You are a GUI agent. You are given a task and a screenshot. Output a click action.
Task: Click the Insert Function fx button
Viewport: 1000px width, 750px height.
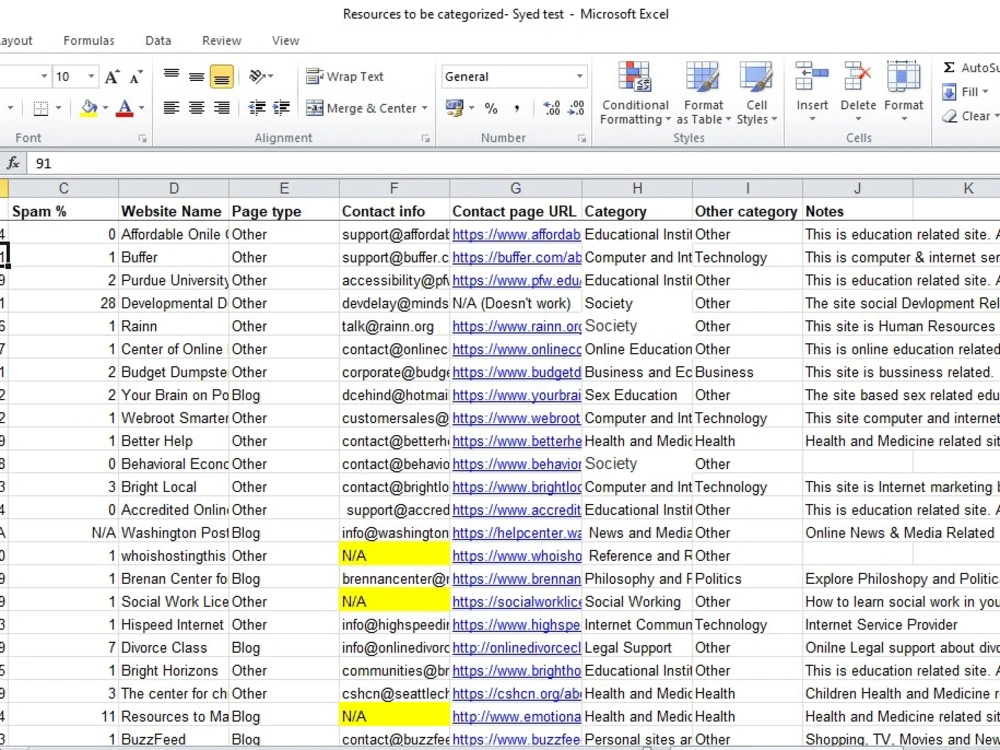click(x=13, y=163)
